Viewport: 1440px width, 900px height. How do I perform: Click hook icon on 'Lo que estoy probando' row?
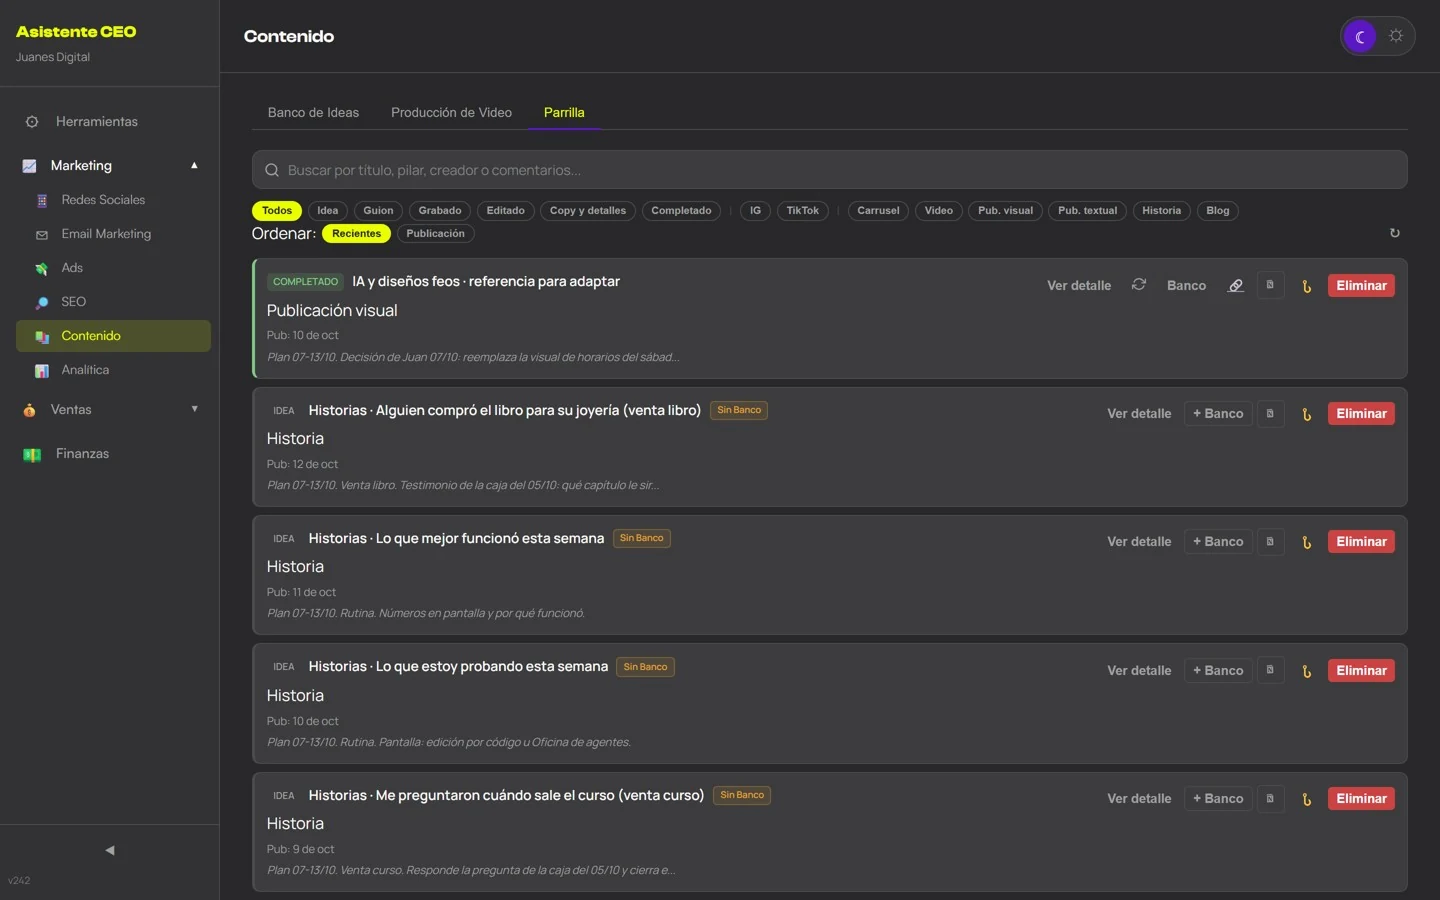[x=1306, y=671]
